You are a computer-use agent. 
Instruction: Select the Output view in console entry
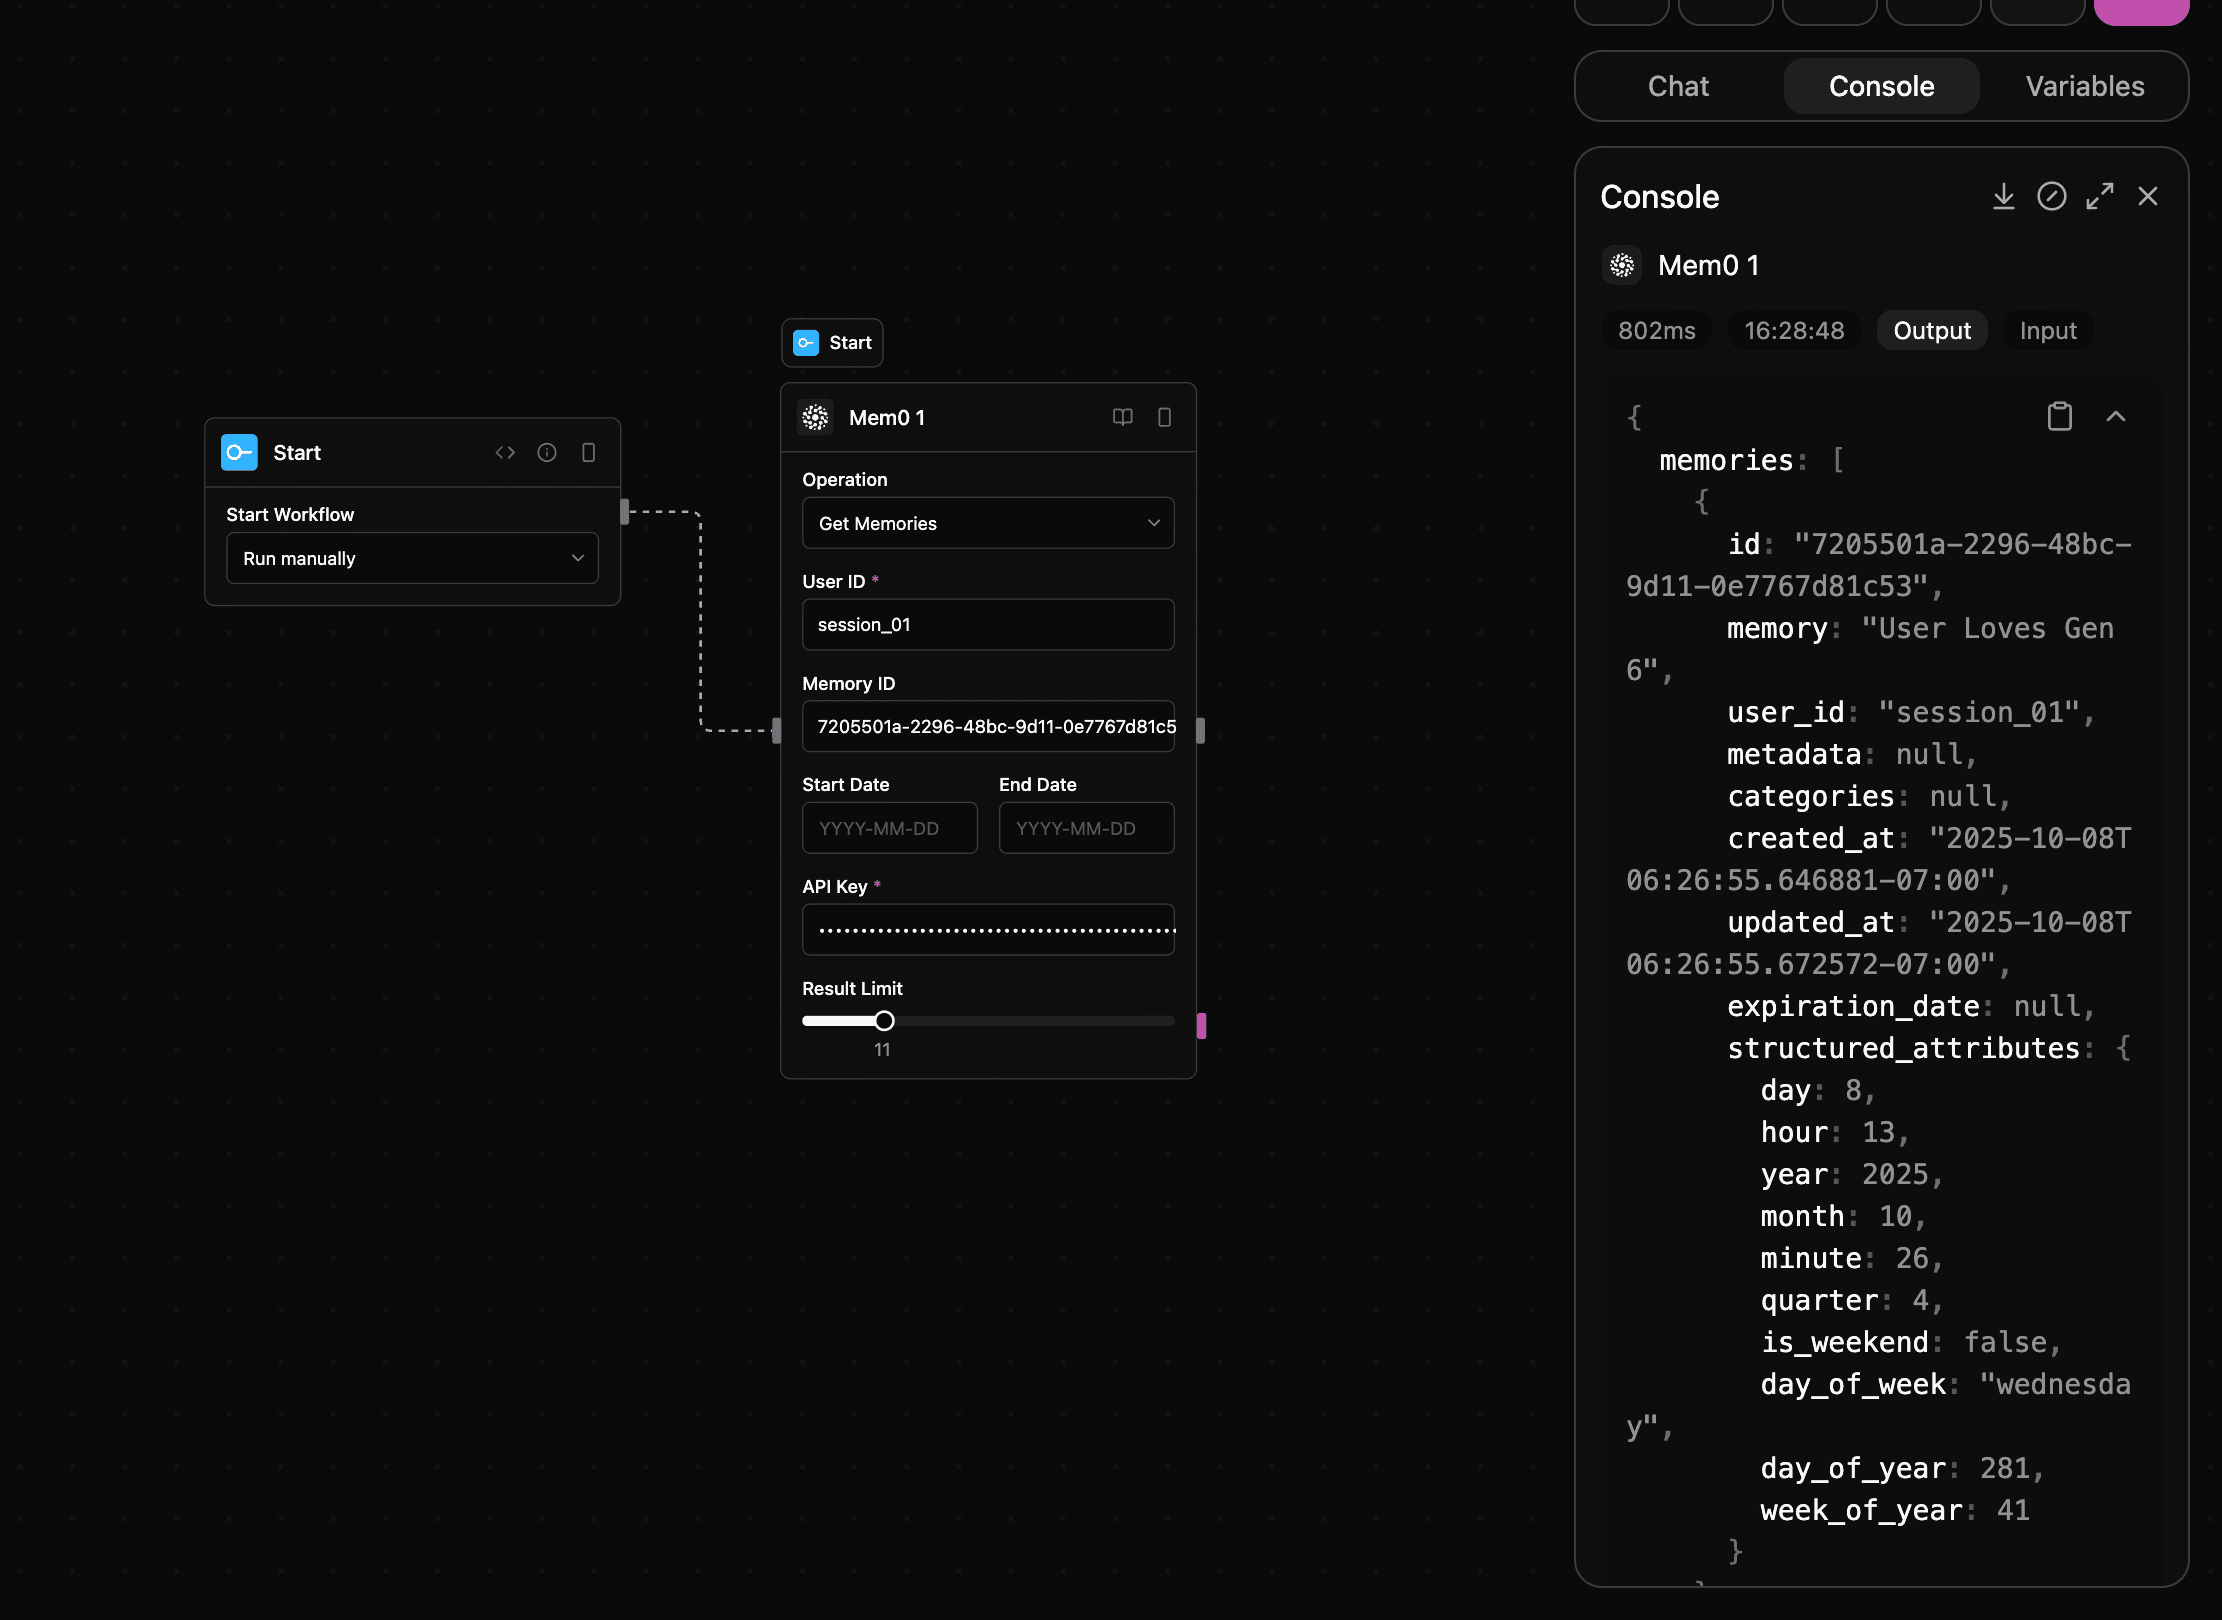[x=1931, y=331]
